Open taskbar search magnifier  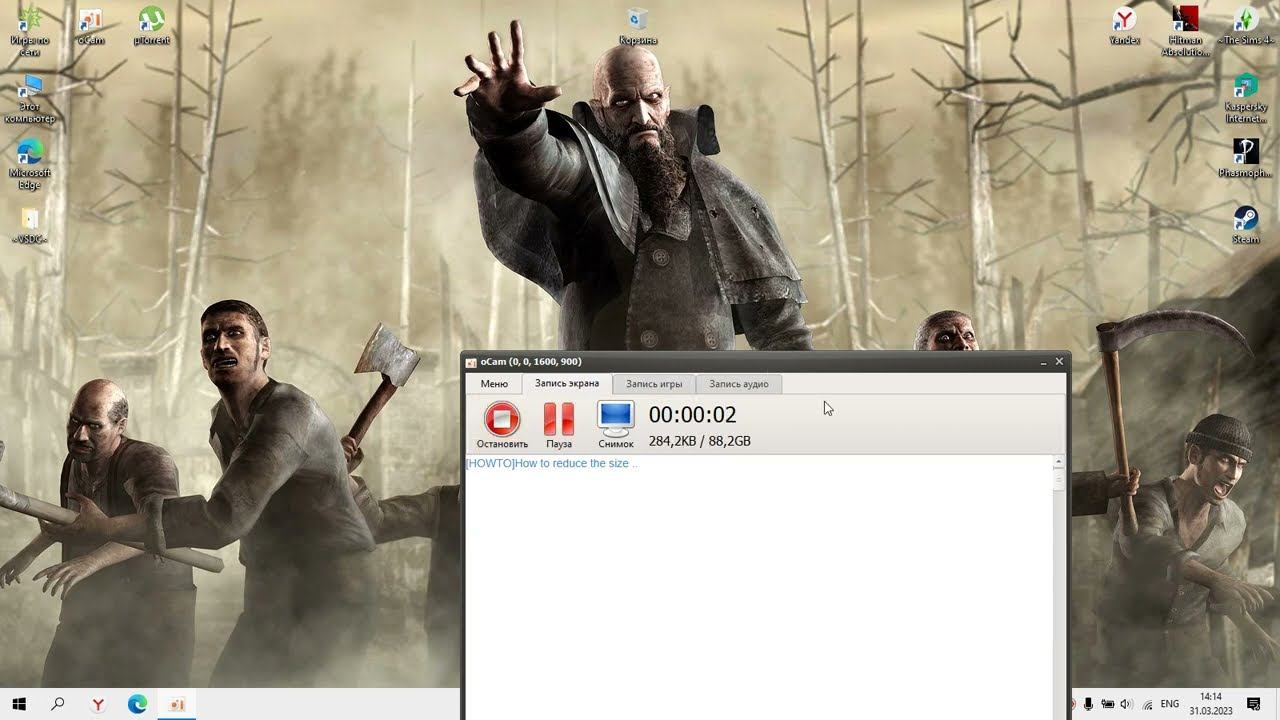pyautogui.click(x=58, y=704)
